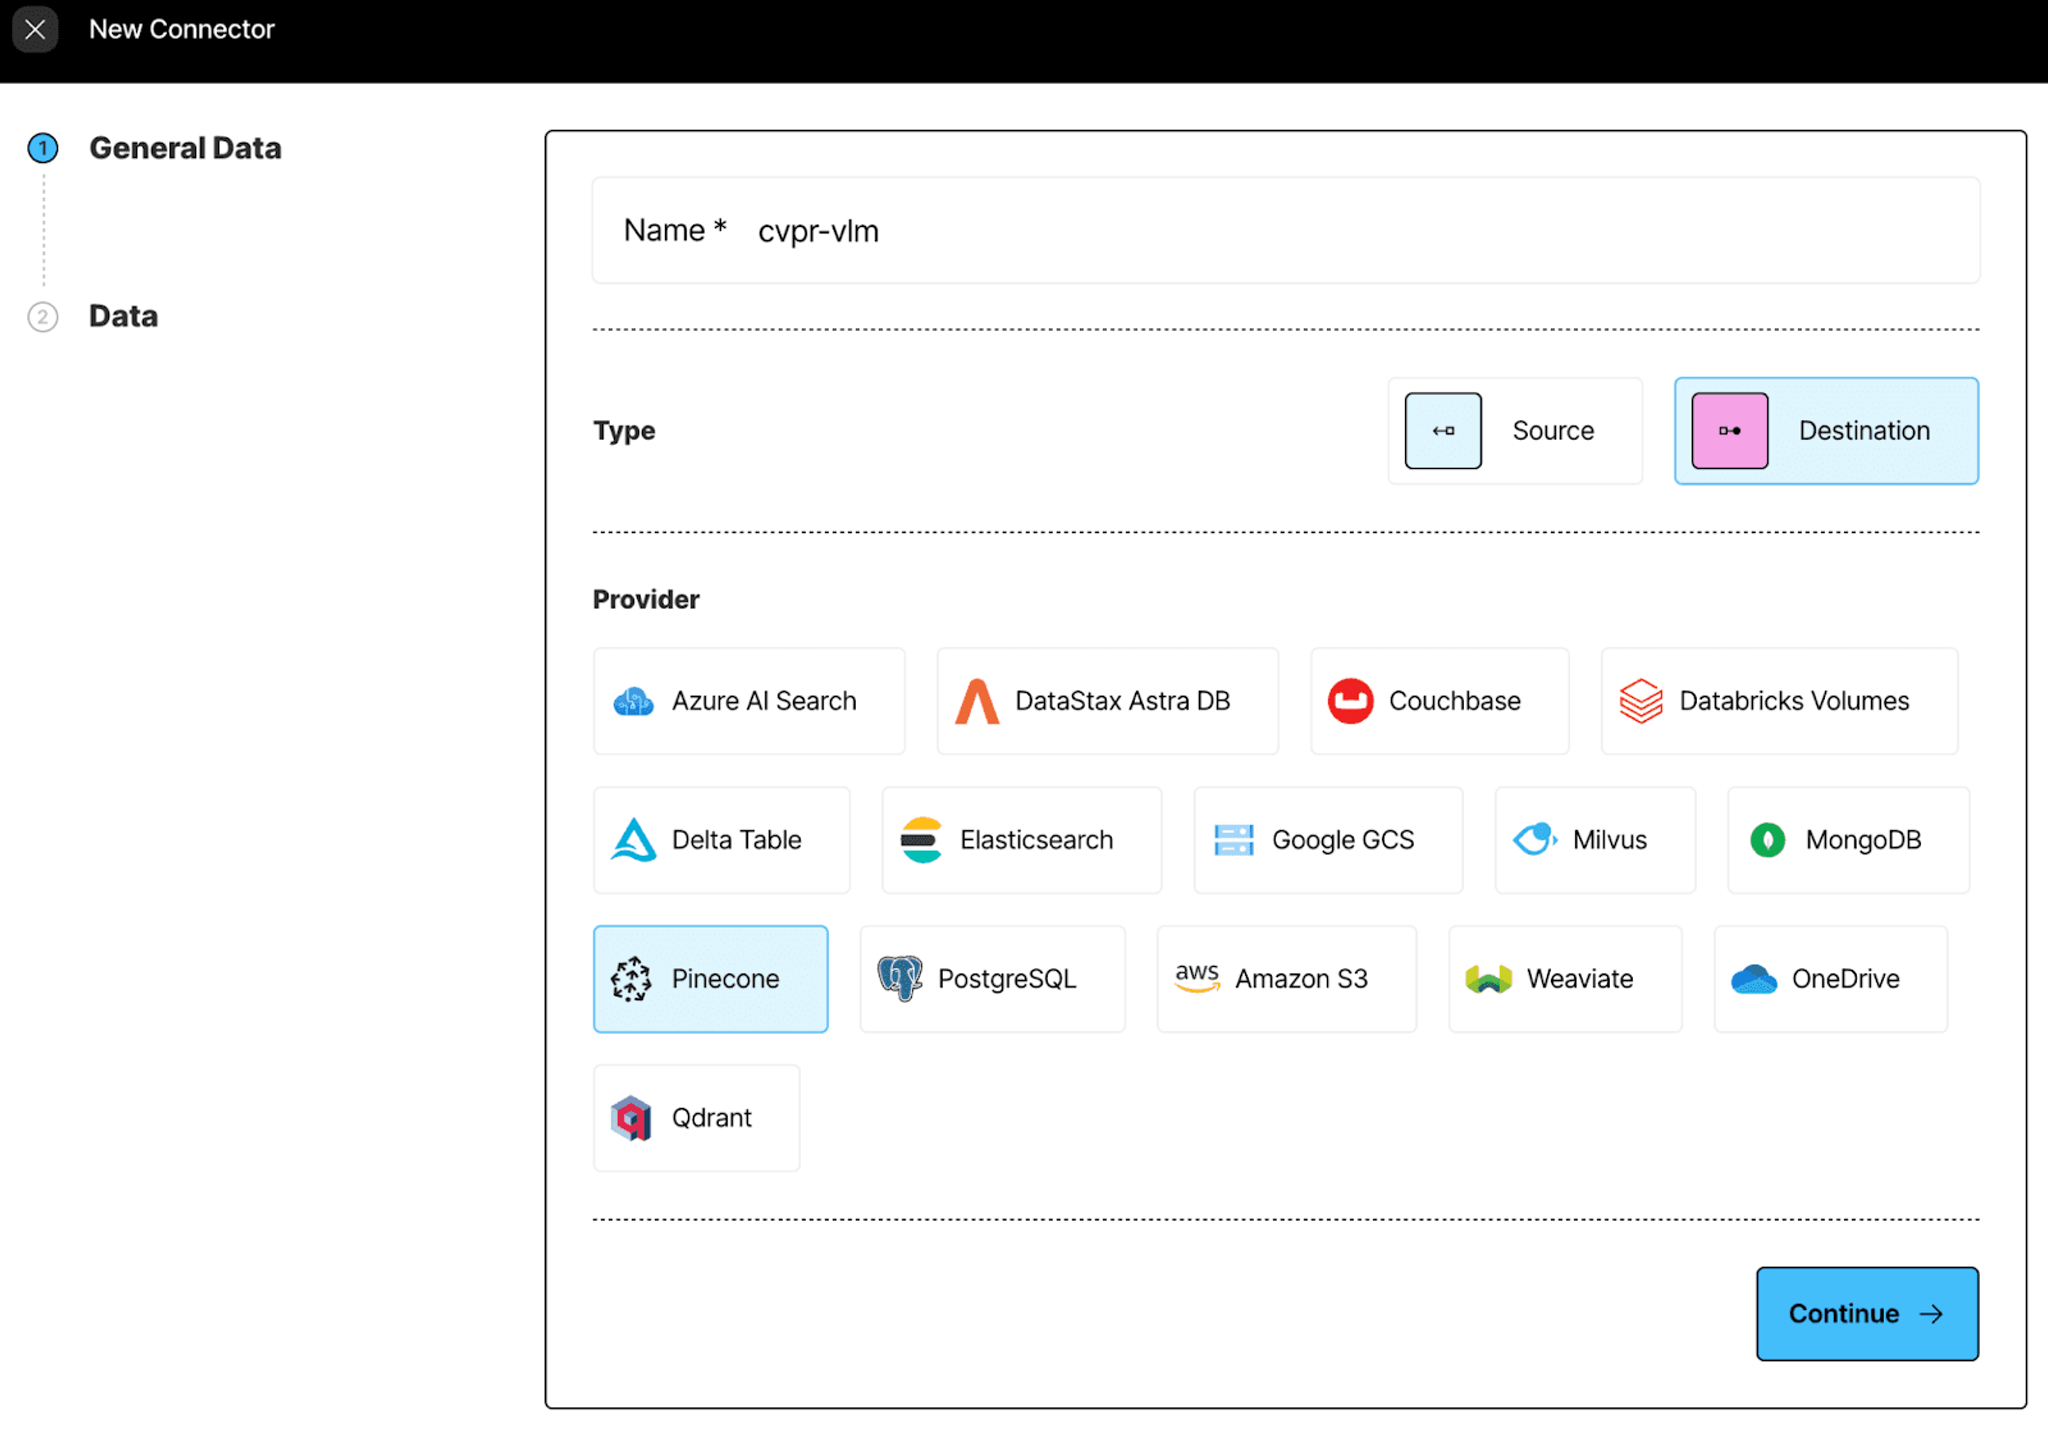Choose Weaviate provider
The height and width of the screenshot is (1430, 2048).
[1565, 979]
